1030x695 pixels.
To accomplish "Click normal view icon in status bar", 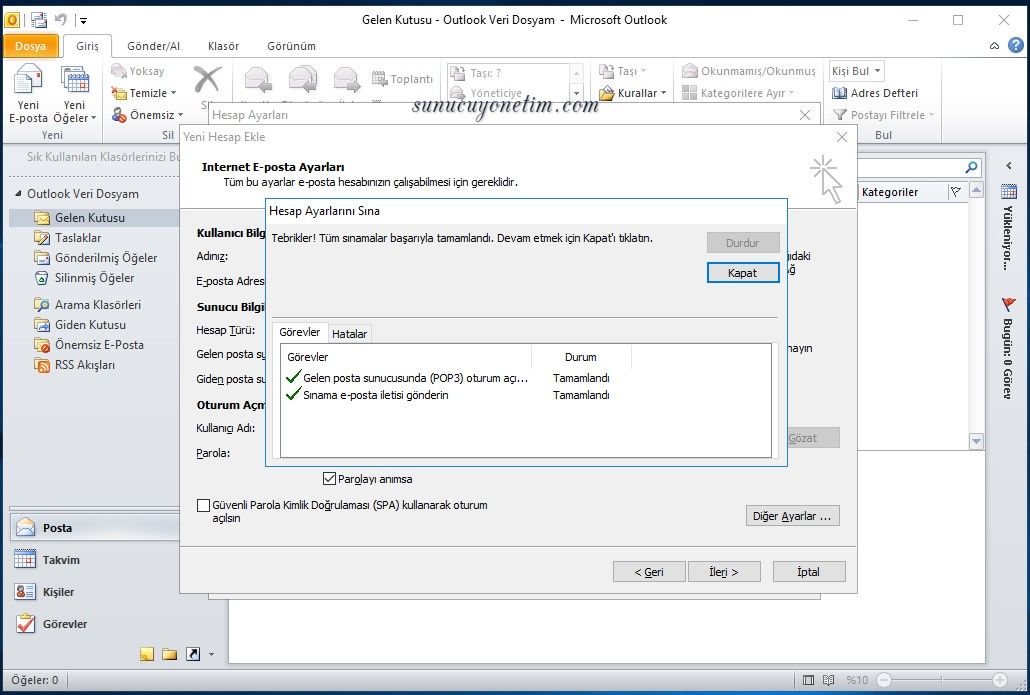I will [809, 680].
